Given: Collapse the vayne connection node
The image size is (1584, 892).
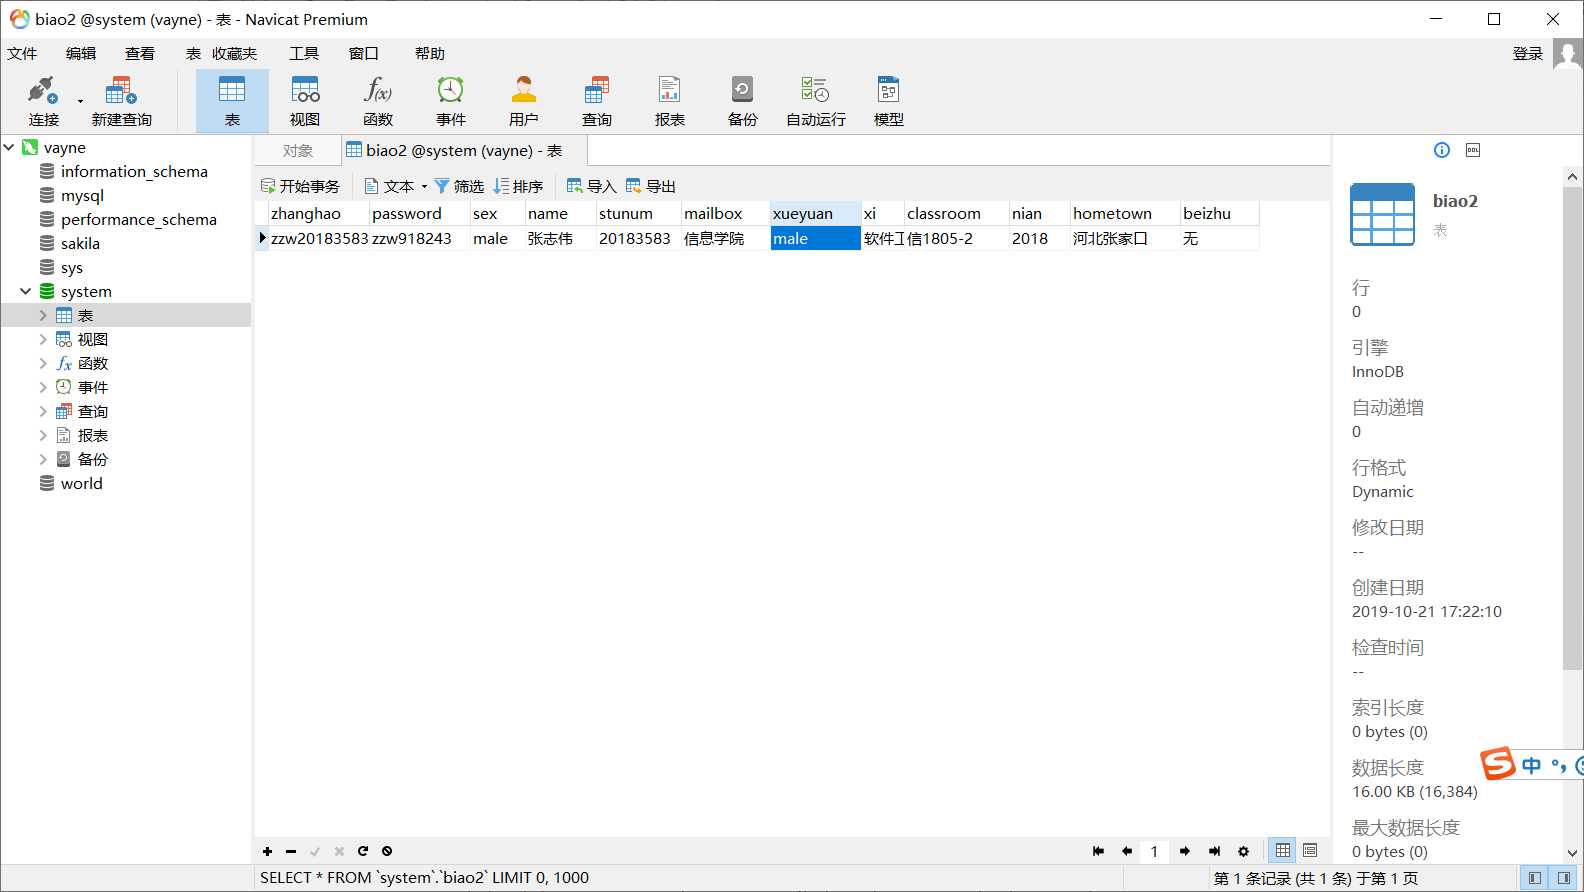Looking at the screenshot, I should (x=9, y=147).
